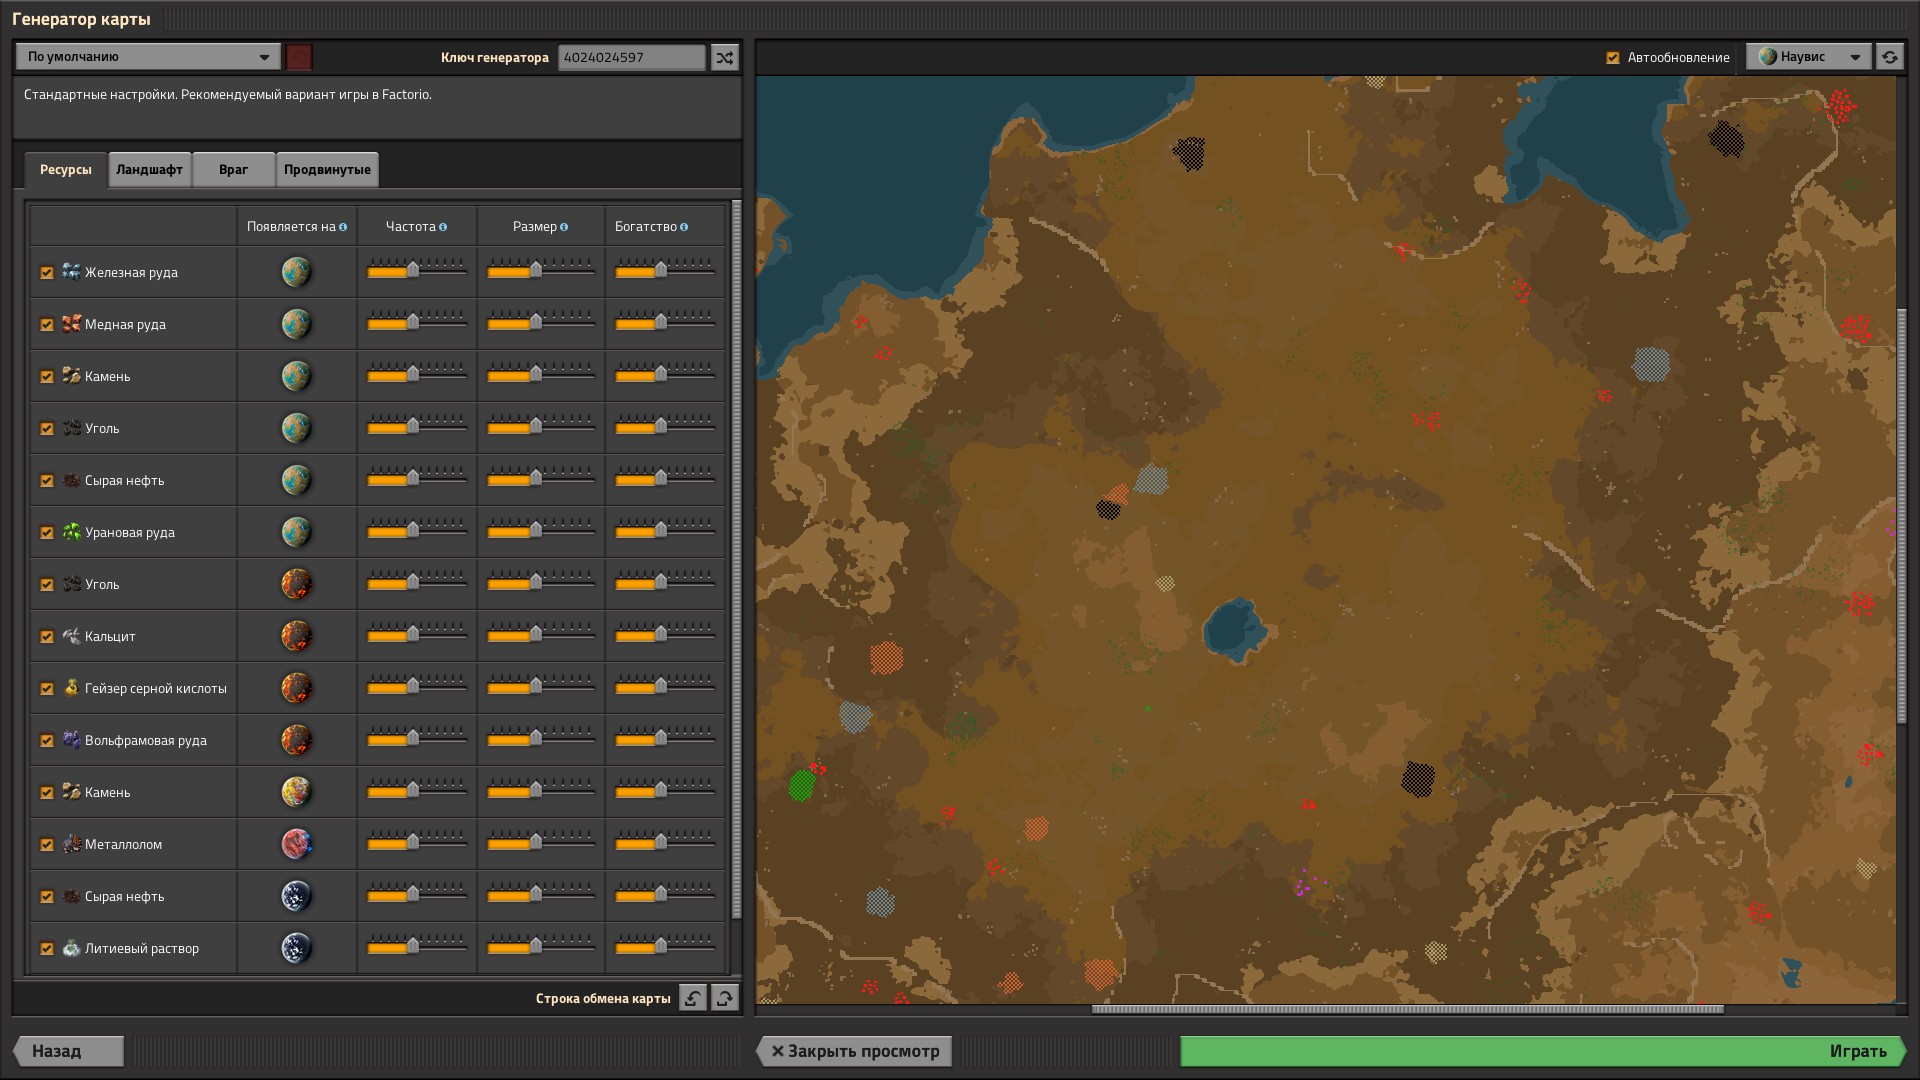Screen dimensions: 1920x1080
Task: Click the import exchange string icon
Action: pos(693,998)
